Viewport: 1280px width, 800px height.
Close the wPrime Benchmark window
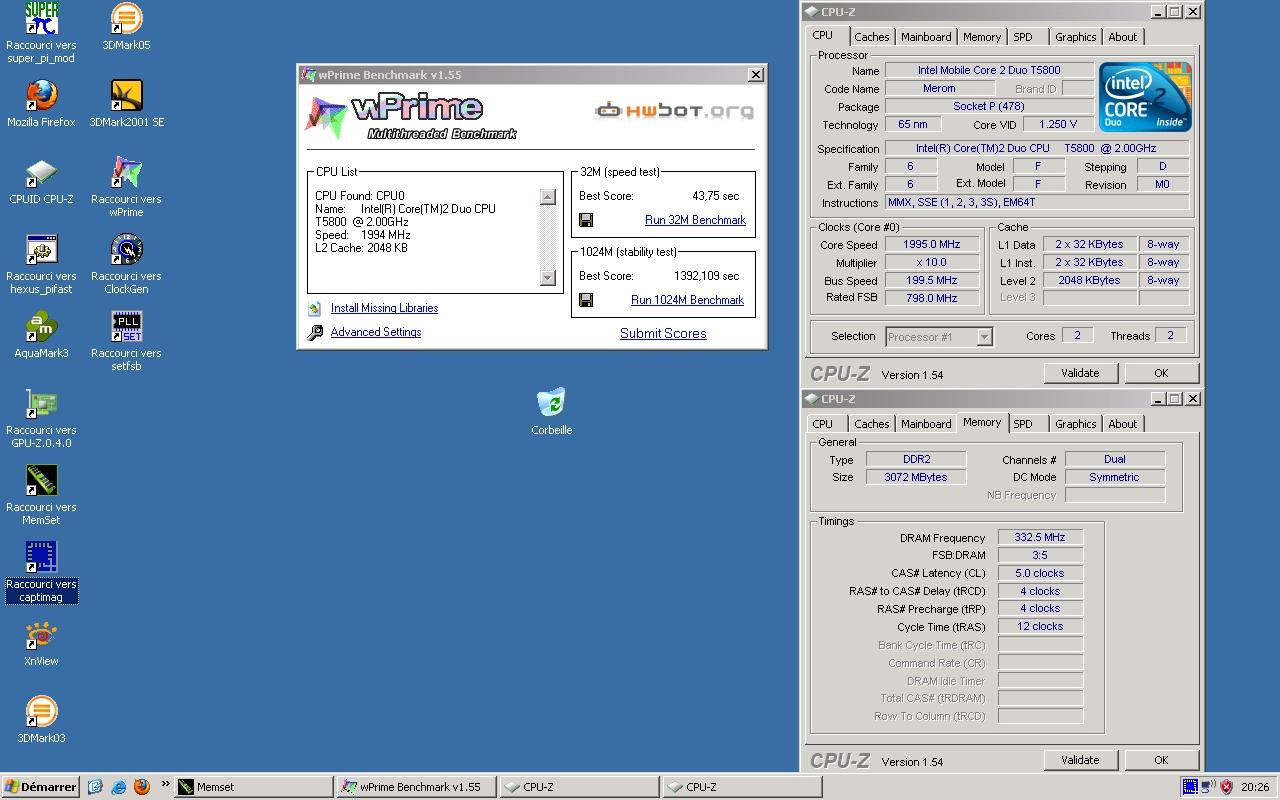[x=756, y=74]
